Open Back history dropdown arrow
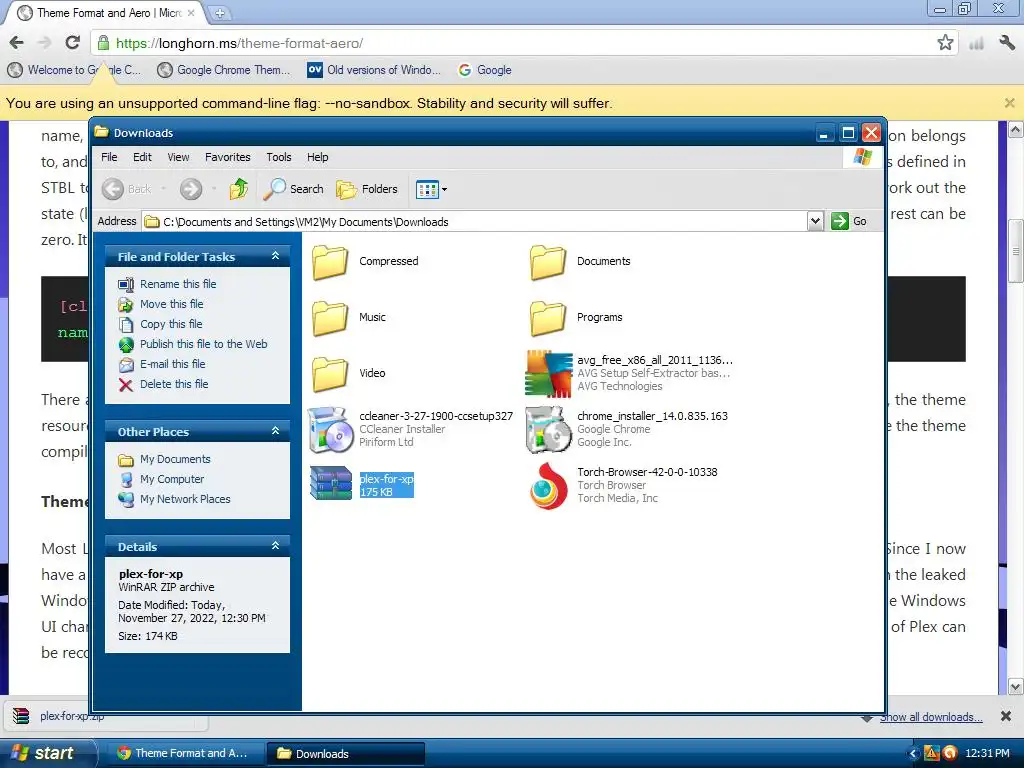 pyautogui.click(x=163, y=189)
